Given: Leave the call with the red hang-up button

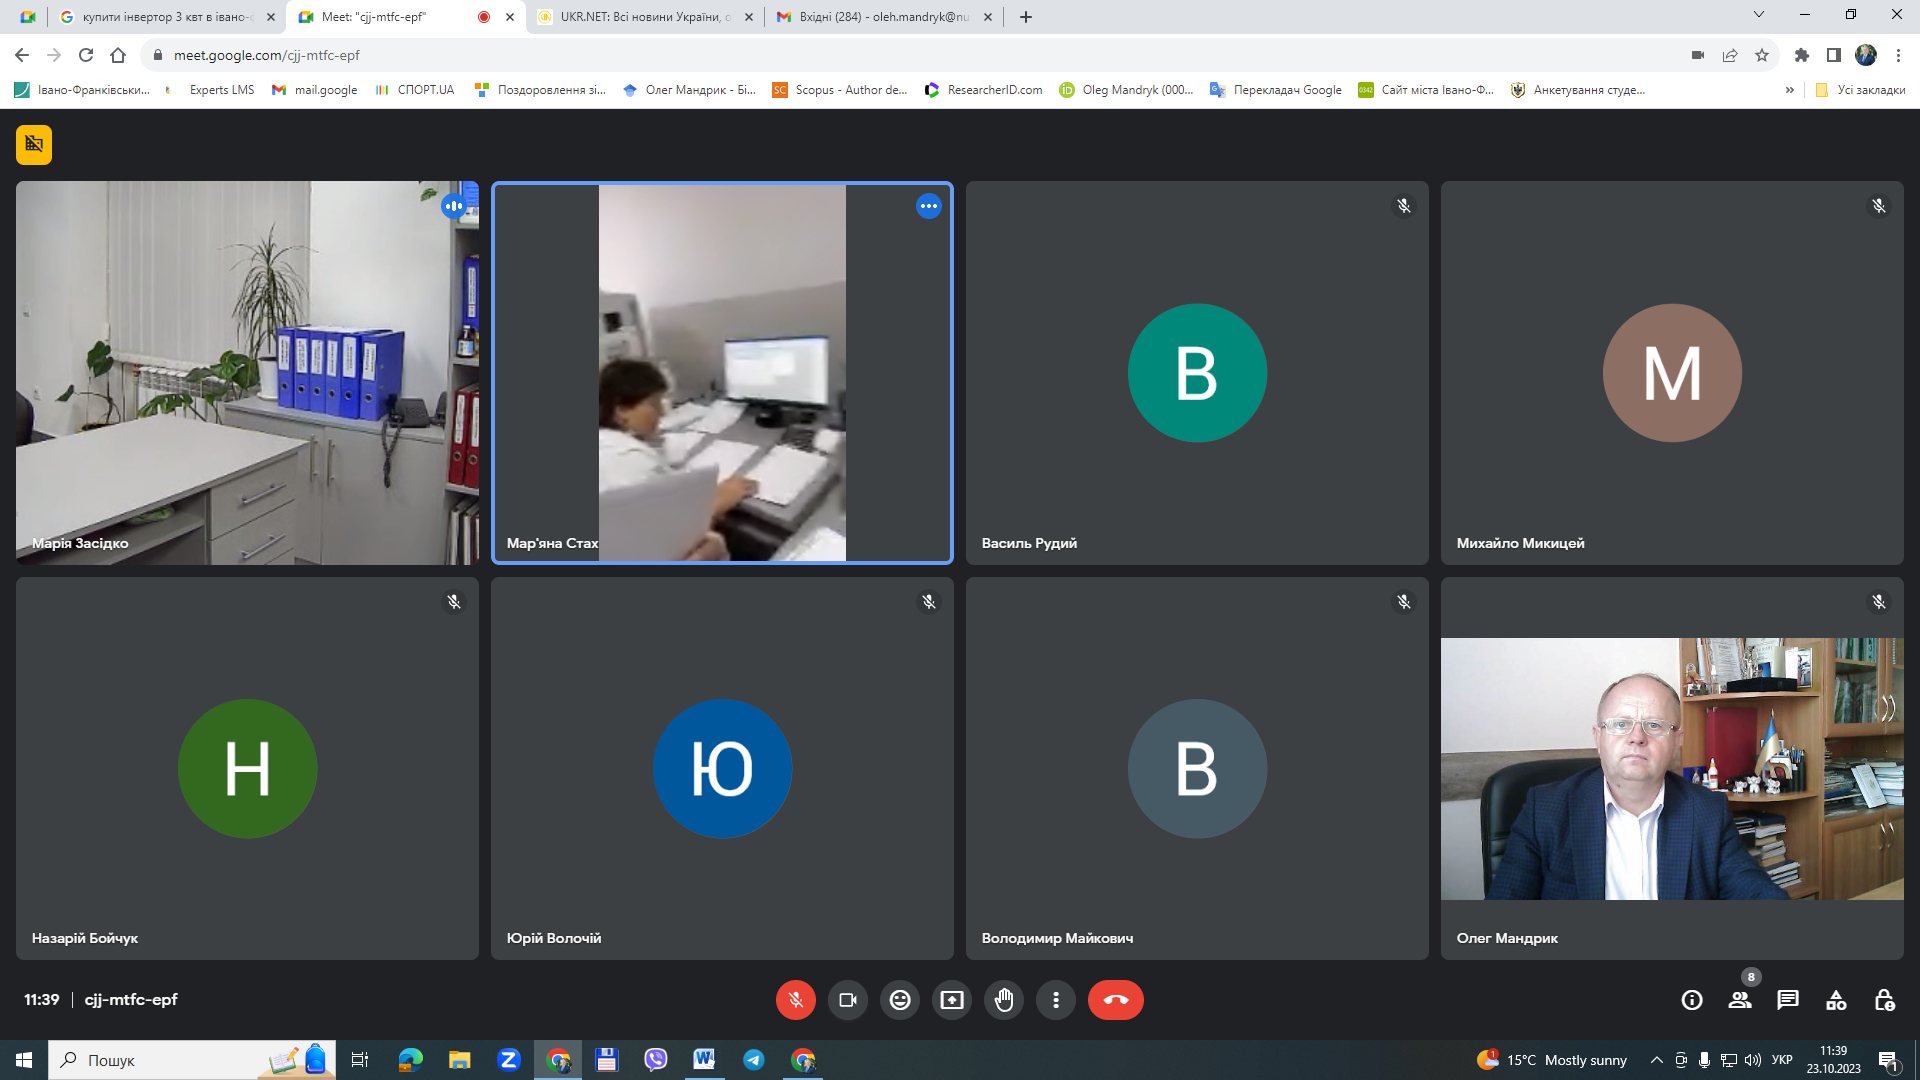Looking at the screenshot, I should point(1115,1000).
